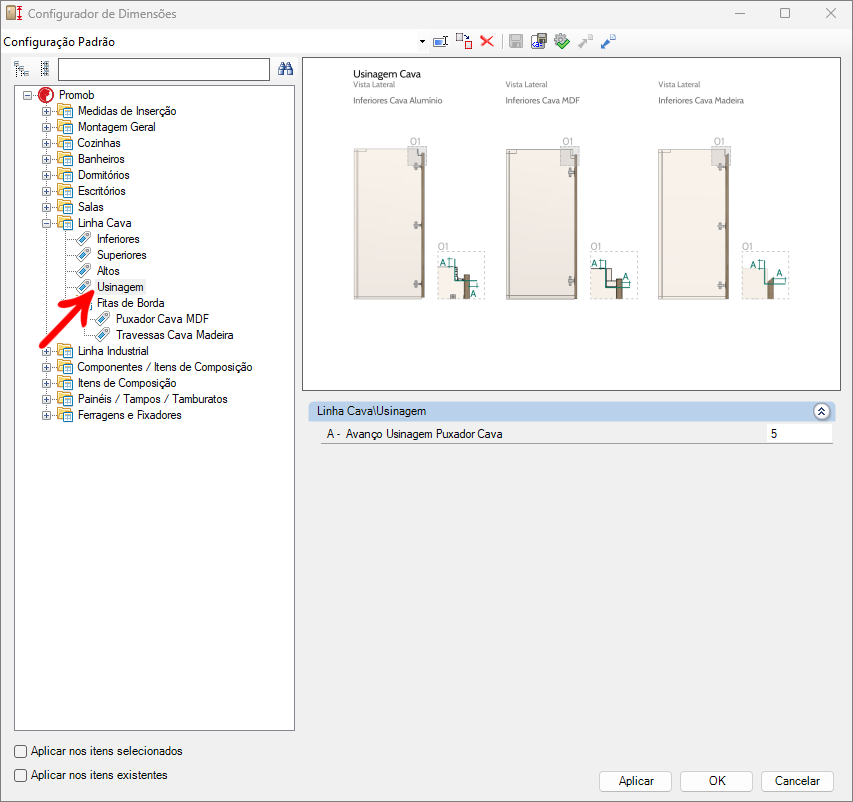Click the duplicate configuration icon
The width and height of the screenshot is (853, 802).
(464, 41)
